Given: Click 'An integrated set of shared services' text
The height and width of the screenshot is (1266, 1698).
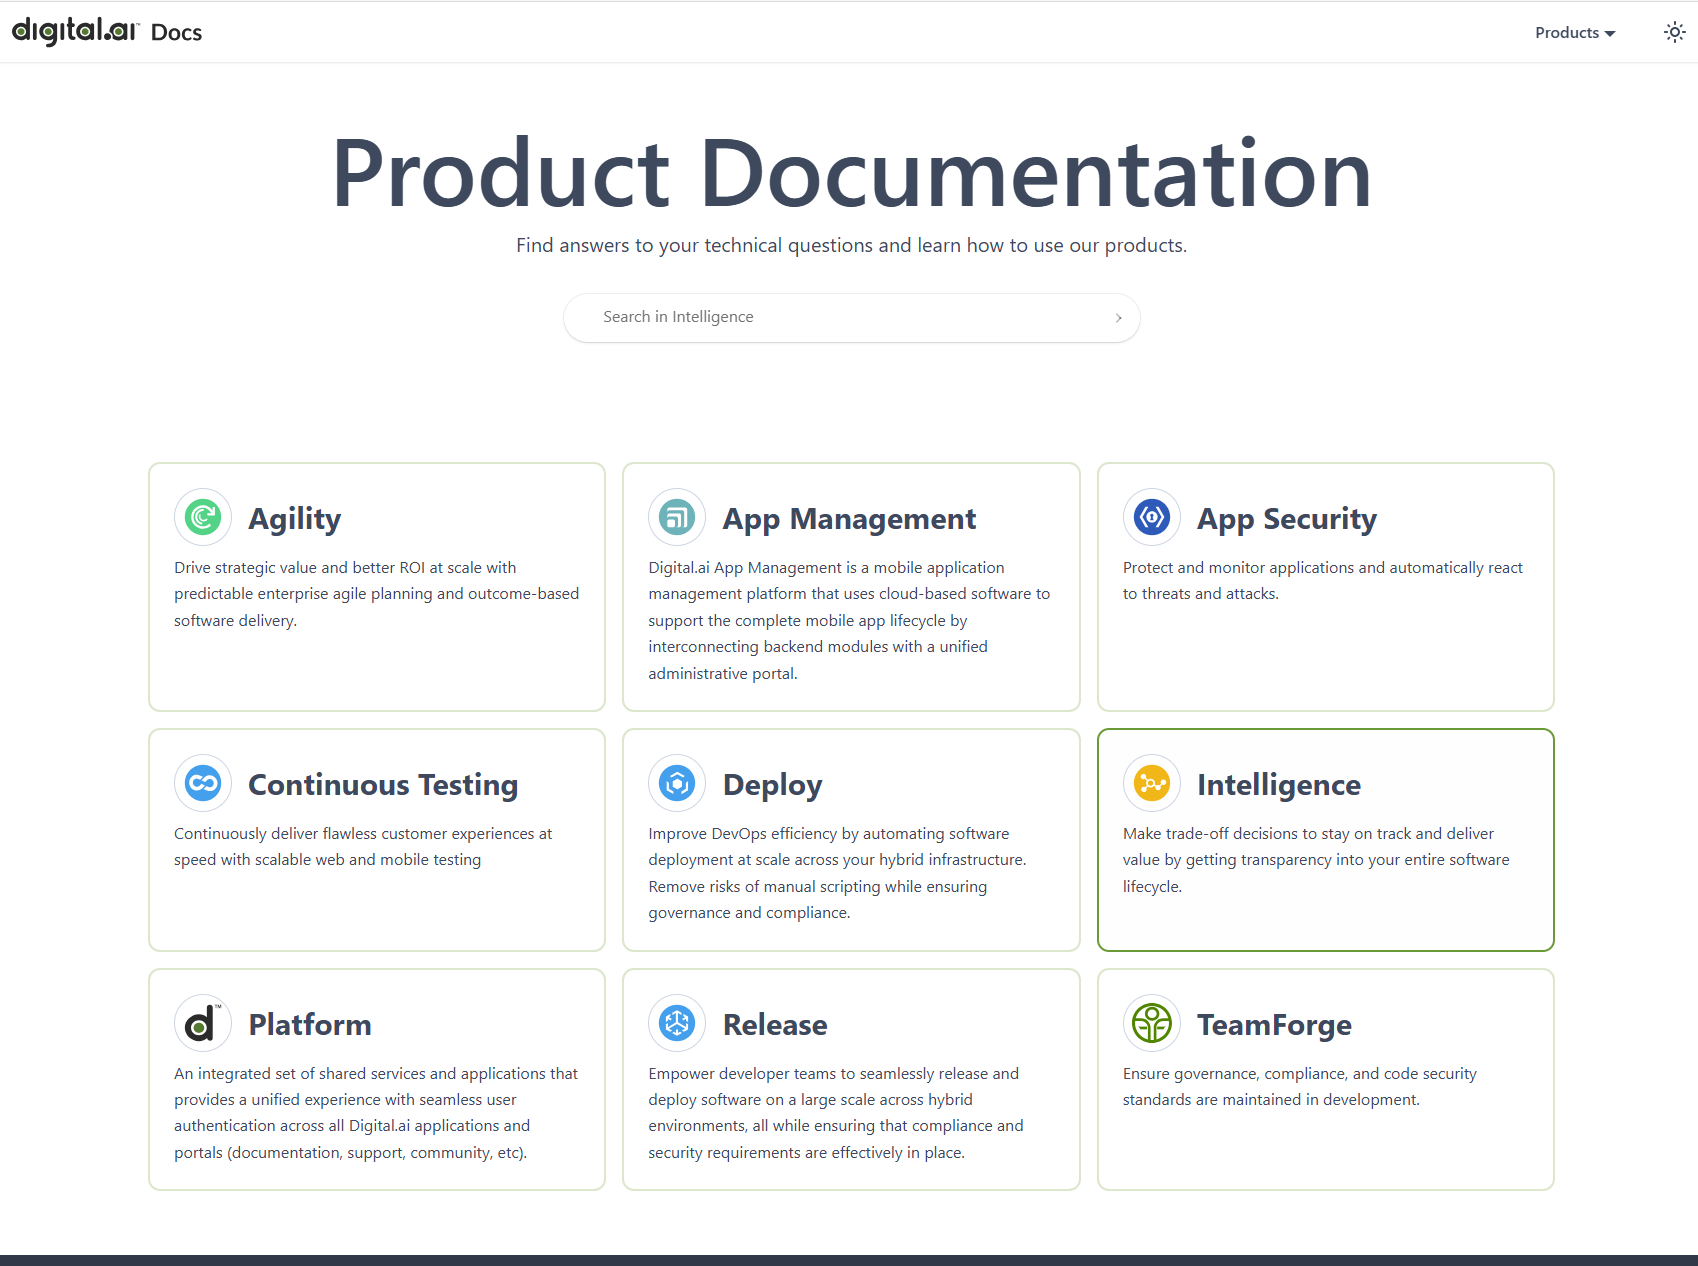Looking at the screenshot, I should tap(376, 1113).
